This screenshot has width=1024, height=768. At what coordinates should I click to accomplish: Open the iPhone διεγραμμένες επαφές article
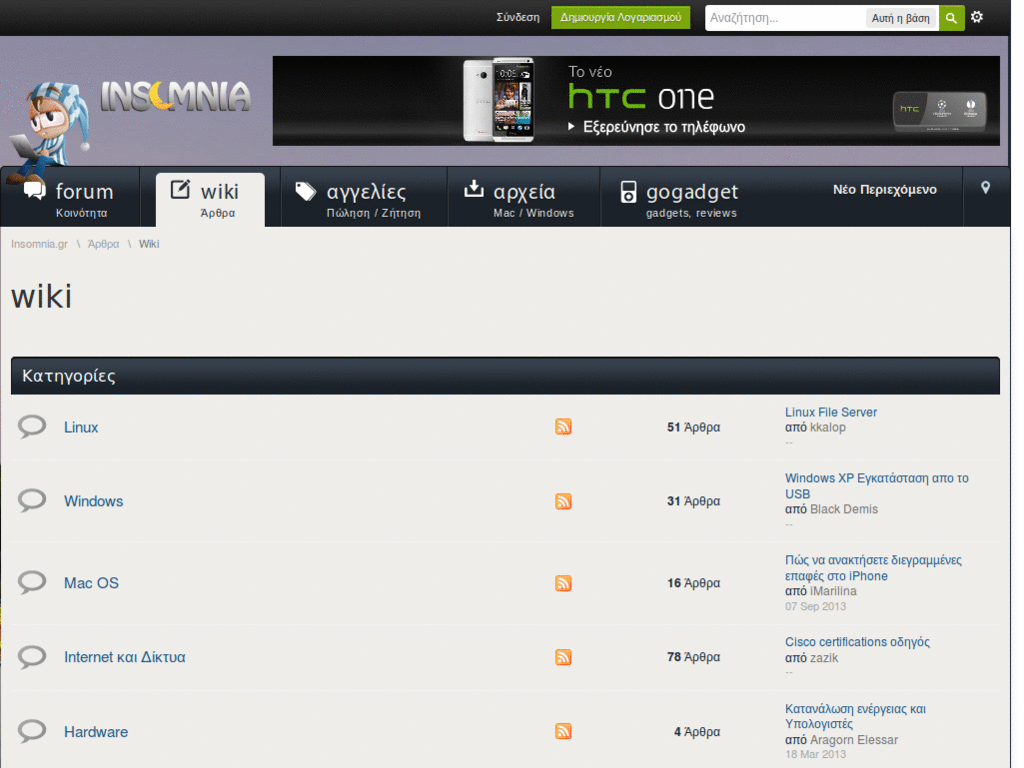point(873,568)
